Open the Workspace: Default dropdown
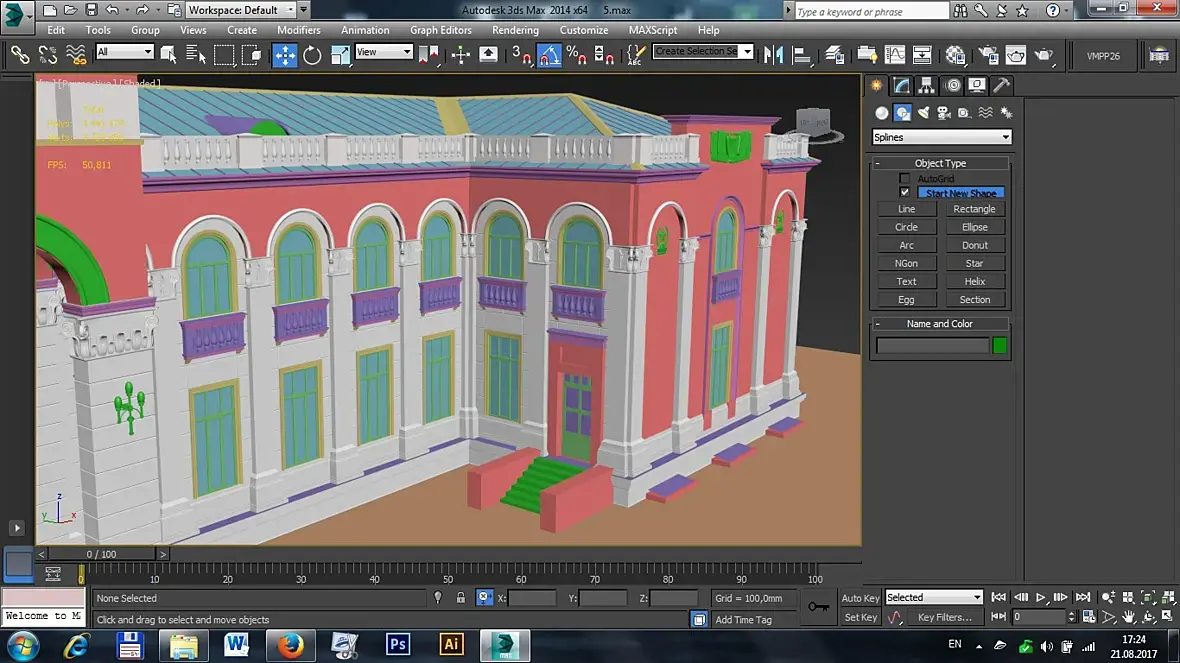Viewport: 1180px width, 663px height. pos(241,10)
